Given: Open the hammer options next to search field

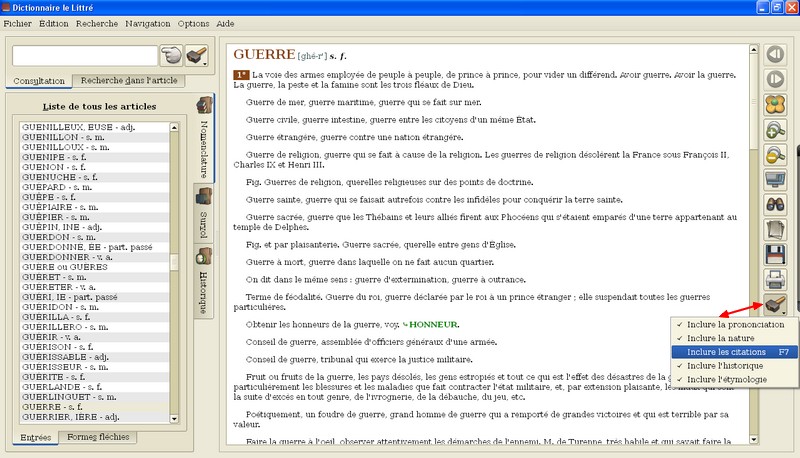Looking at the screenshot, I should point(196,55).
